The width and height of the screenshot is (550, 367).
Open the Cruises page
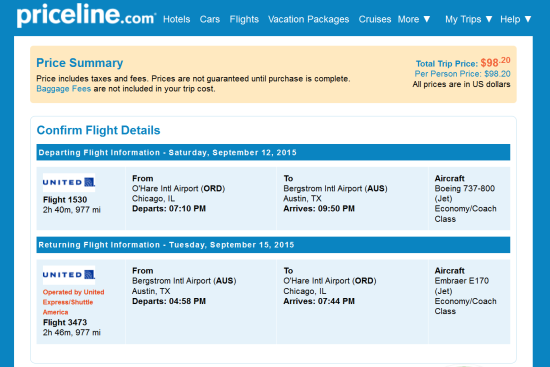[x=375, y=19]
